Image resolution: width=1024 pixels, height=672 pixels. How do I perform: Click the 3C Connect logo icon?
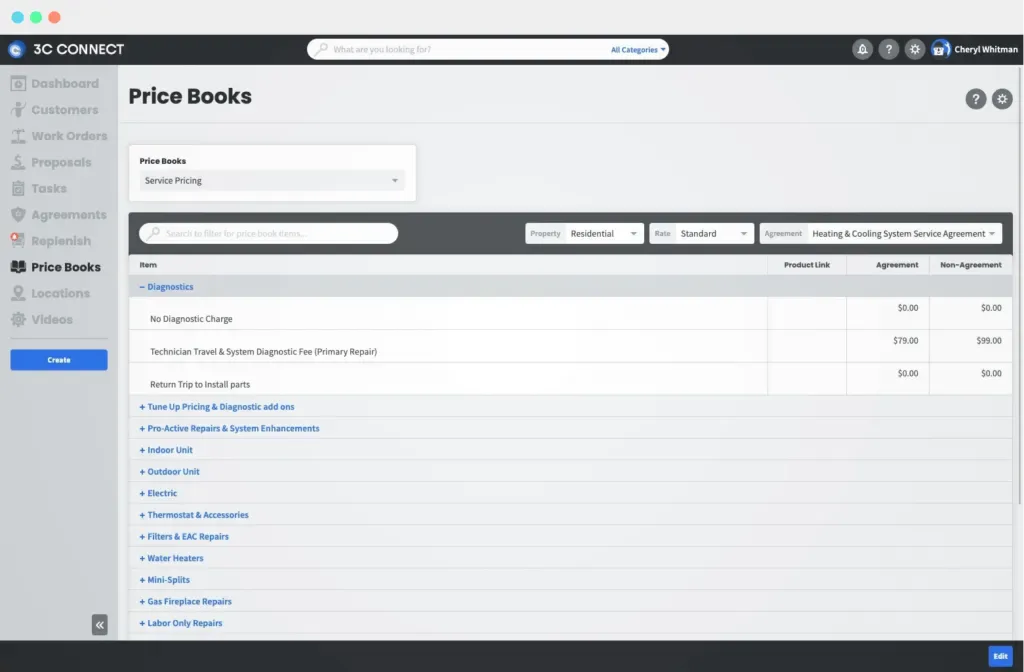16,50
